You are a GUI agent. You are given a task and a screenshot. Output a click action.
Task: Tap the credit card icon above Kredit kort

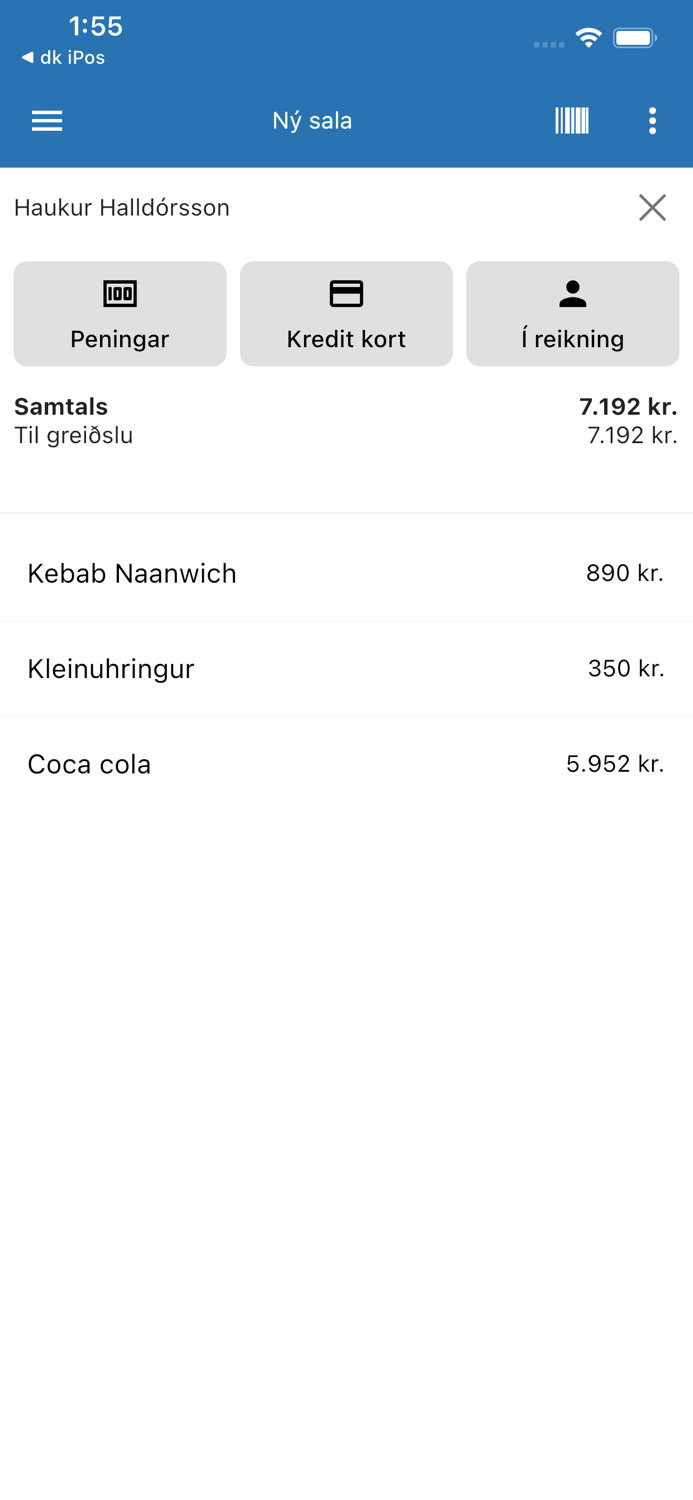click(346, 293)
